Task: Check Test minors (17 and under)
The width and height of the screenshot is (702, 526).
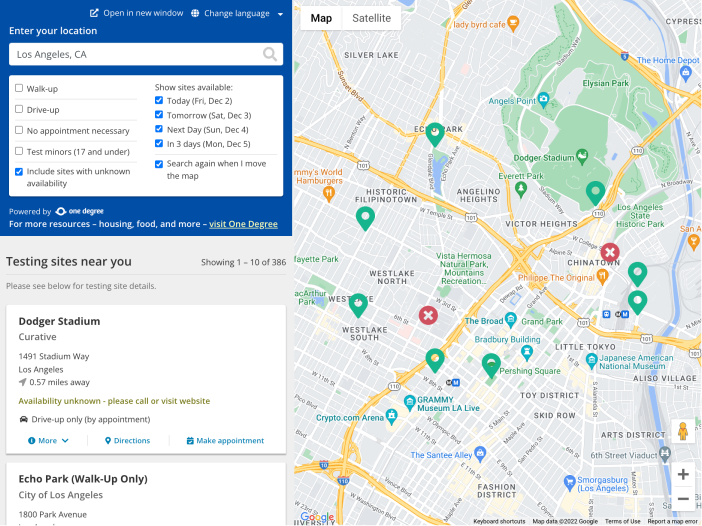Action: click(x=19, y=151)
